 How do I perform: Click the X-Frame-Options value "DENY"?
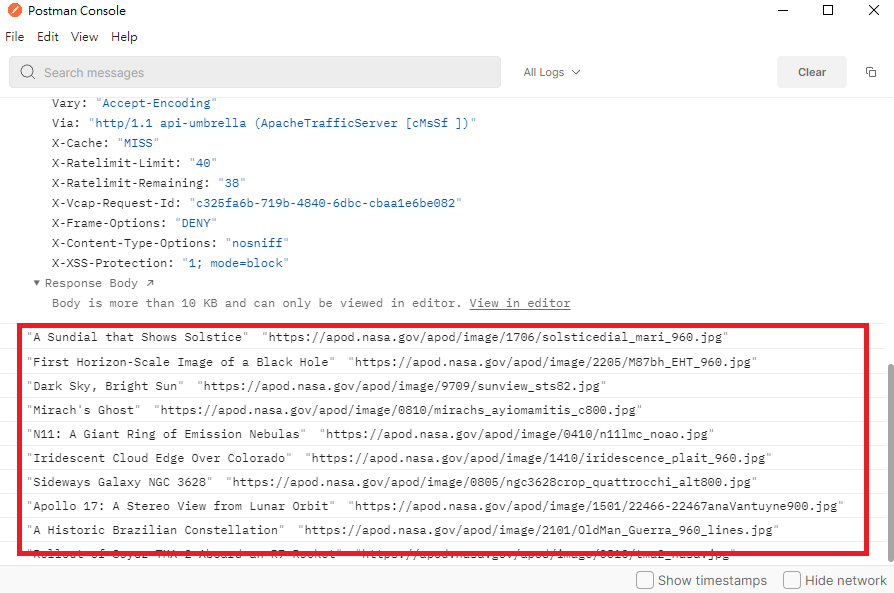click(x=196, y=223)
